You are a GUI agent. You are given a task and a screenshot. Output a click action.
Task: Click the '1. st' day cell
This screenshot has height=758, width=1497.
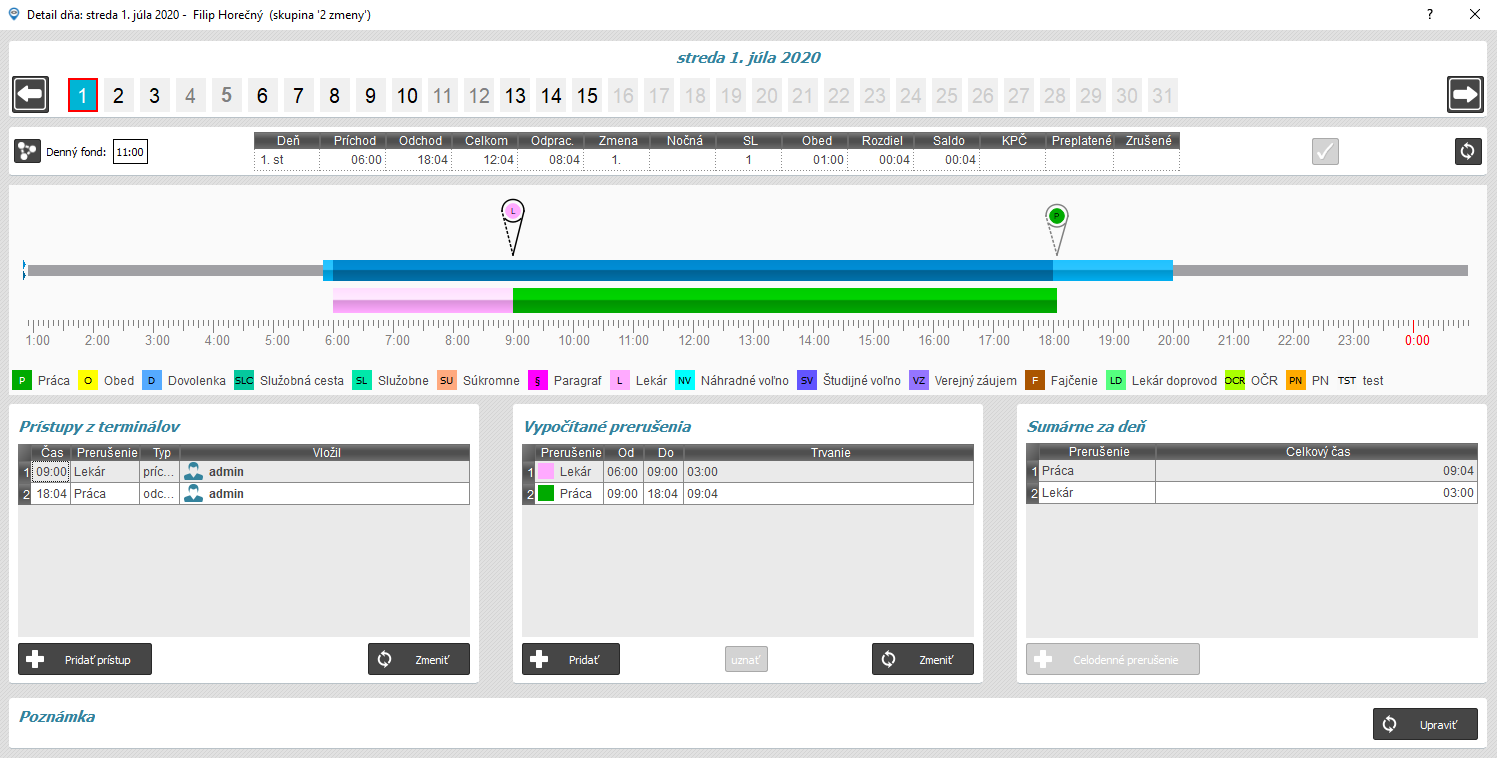point(287,160)
